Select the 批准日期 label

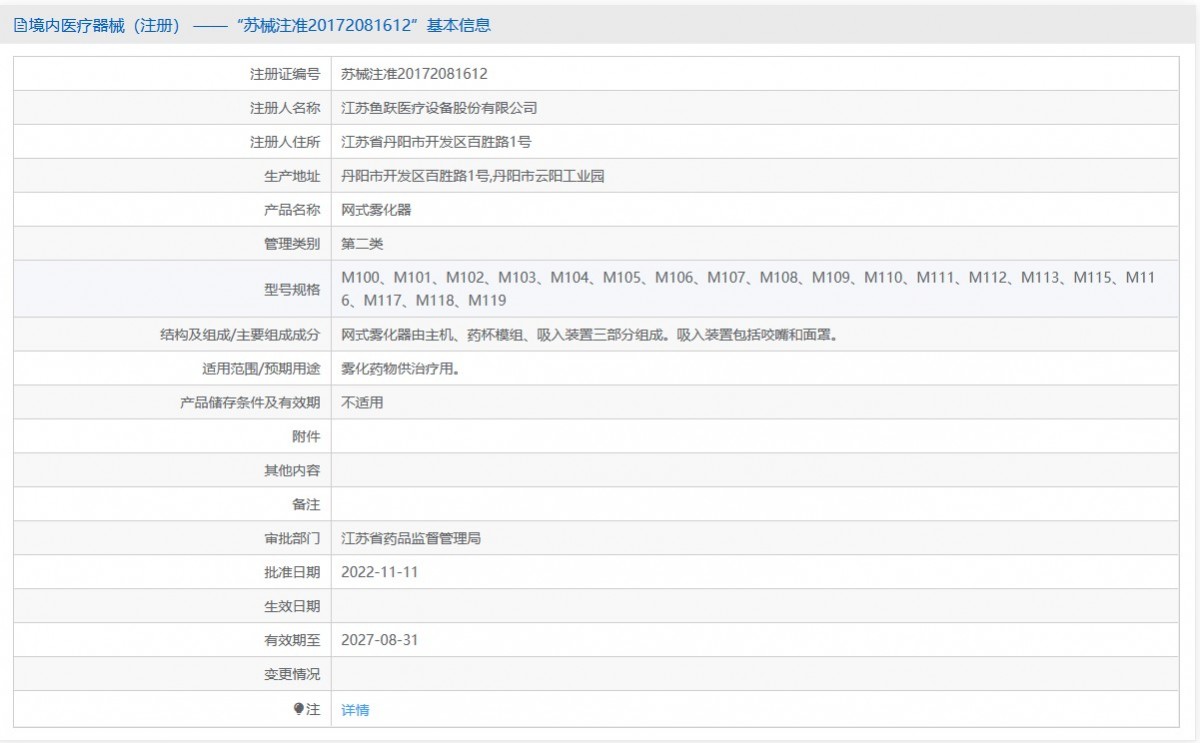pos(292,573)
